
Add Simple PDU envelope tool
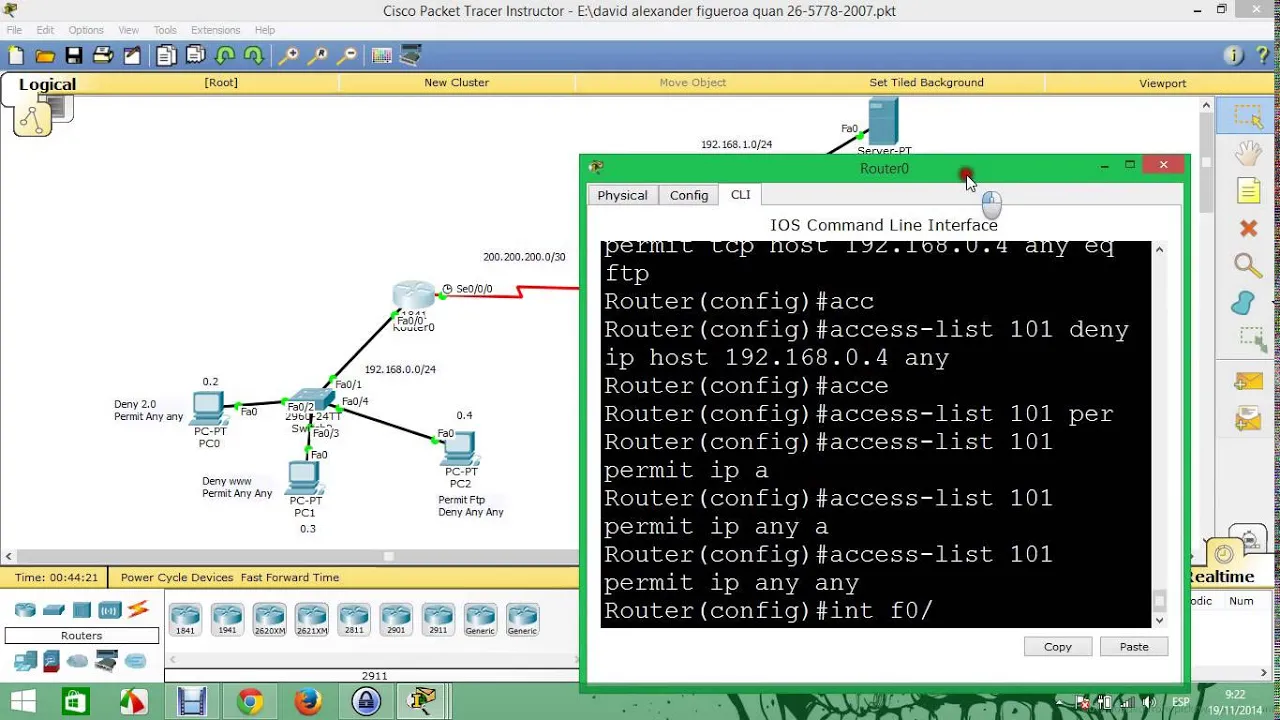tap(1248, 381)
